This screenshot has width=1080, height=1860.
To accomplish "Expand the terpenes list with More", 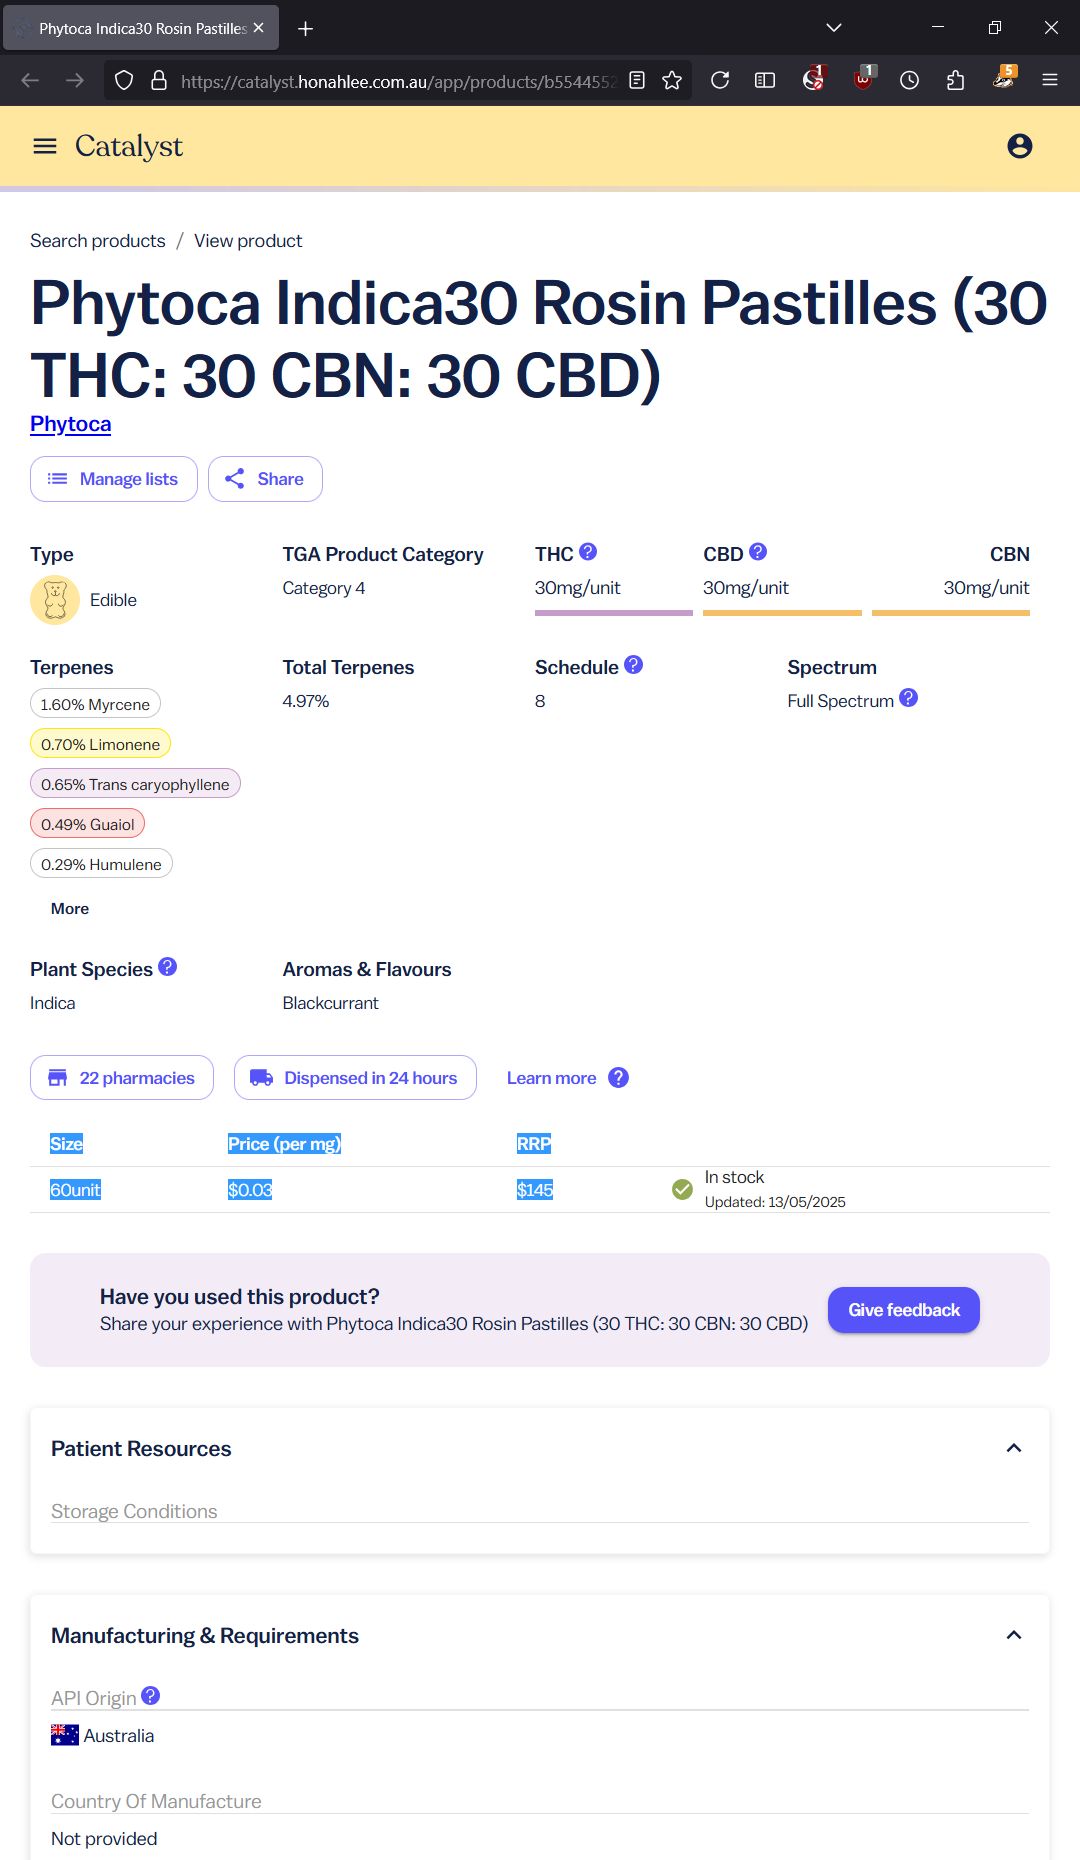I will tap(70, 908).
